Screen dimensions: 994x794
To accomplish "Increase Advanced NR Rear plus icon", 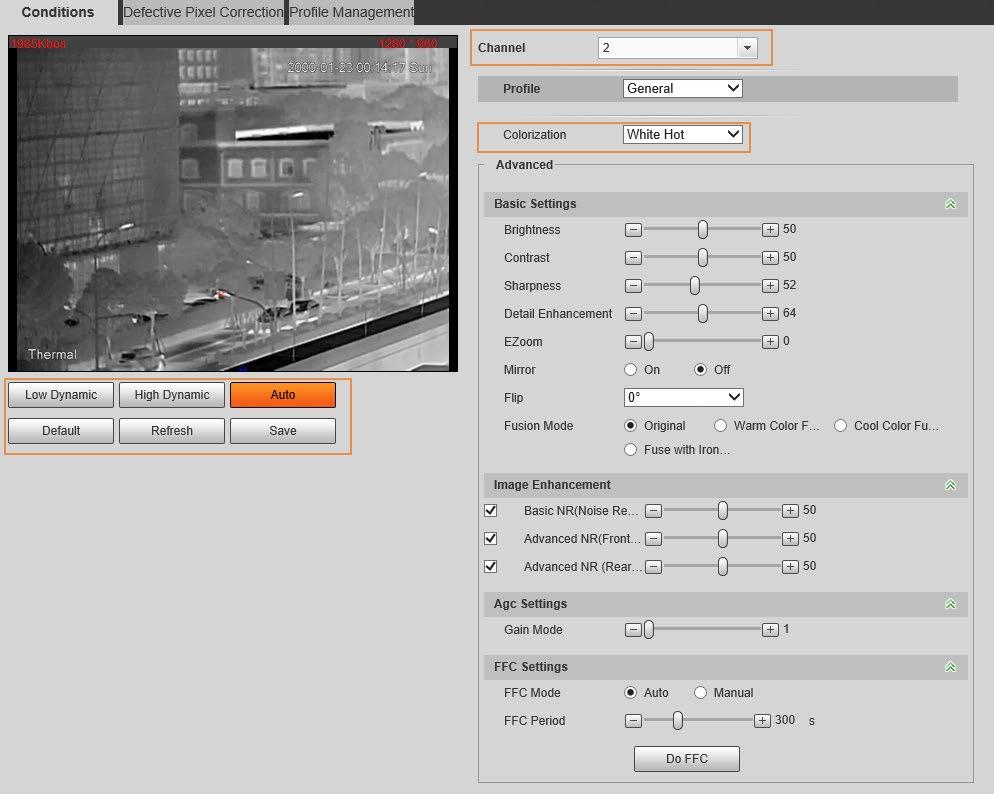I will (790, 567).
